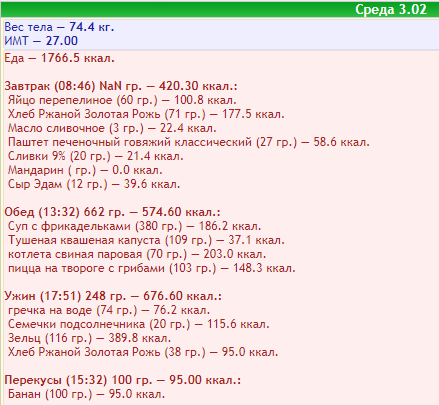Click пицца на твороге с грибами entry

[152, 268]
